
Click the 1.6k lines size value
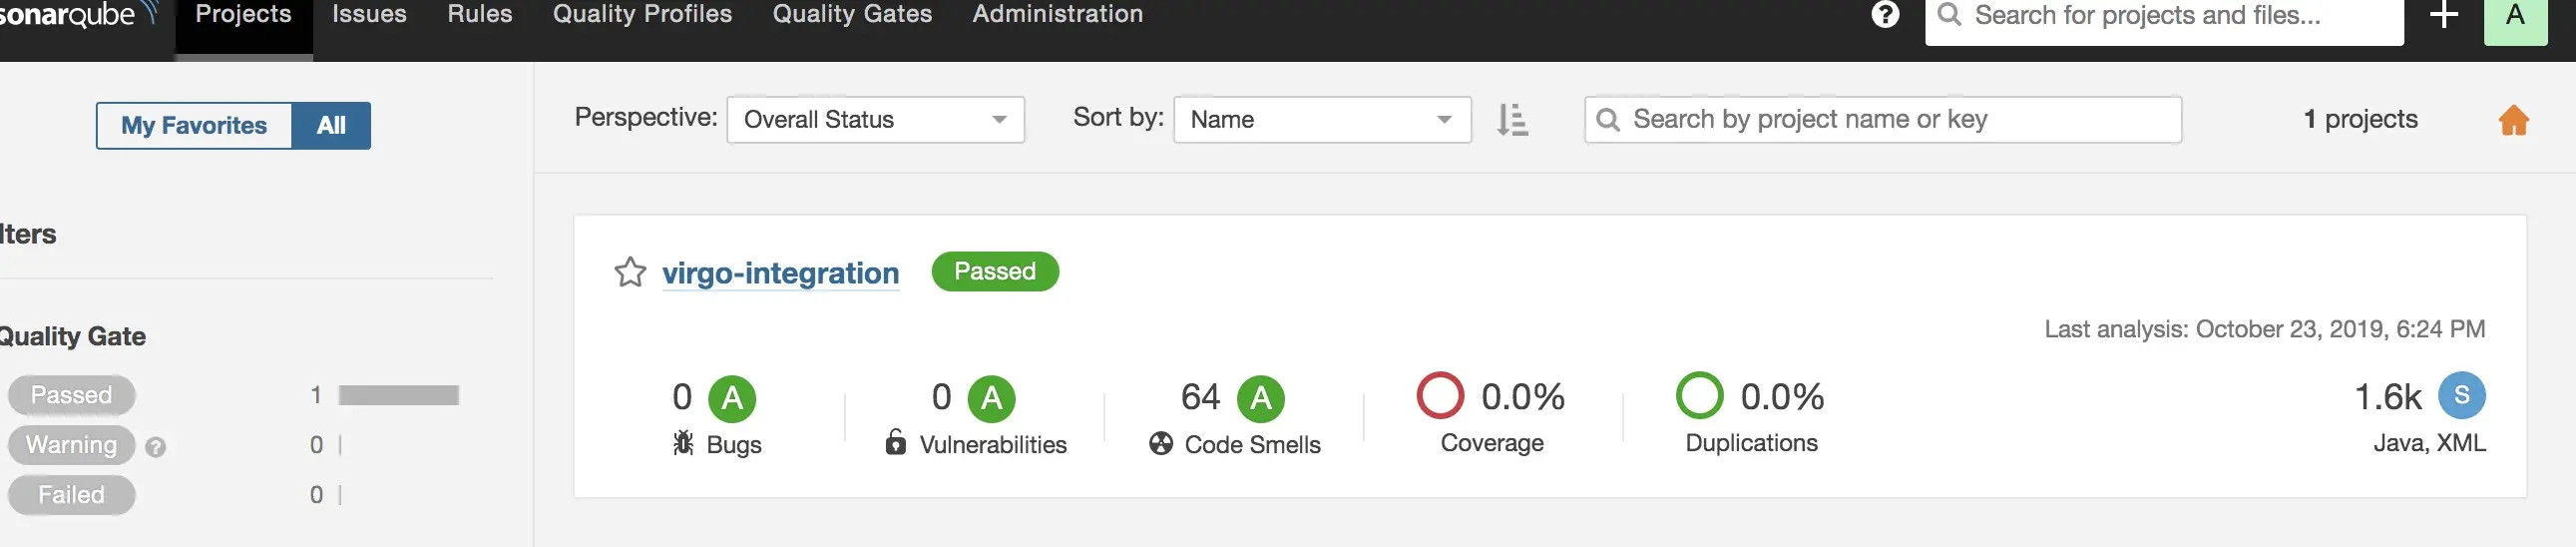(x=2388, y=398)
